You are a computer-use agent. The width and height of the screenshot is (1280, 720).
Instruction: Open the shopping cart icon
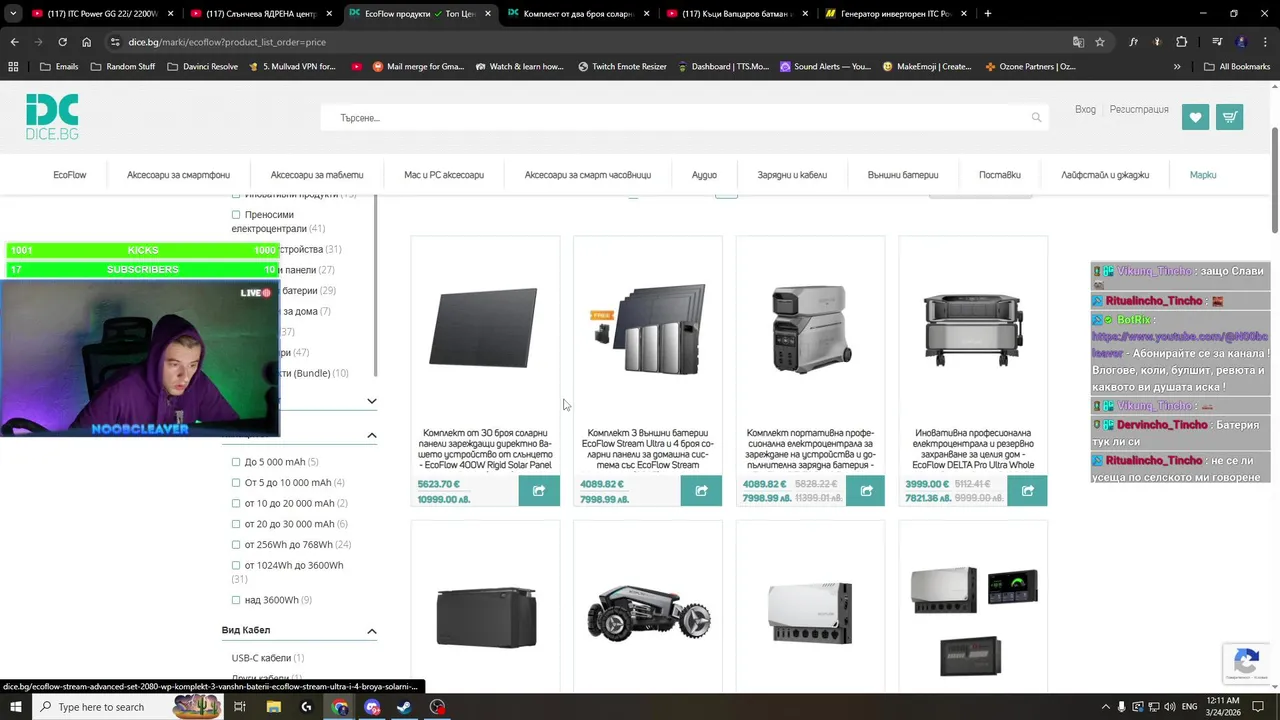tap(1230, 117)
